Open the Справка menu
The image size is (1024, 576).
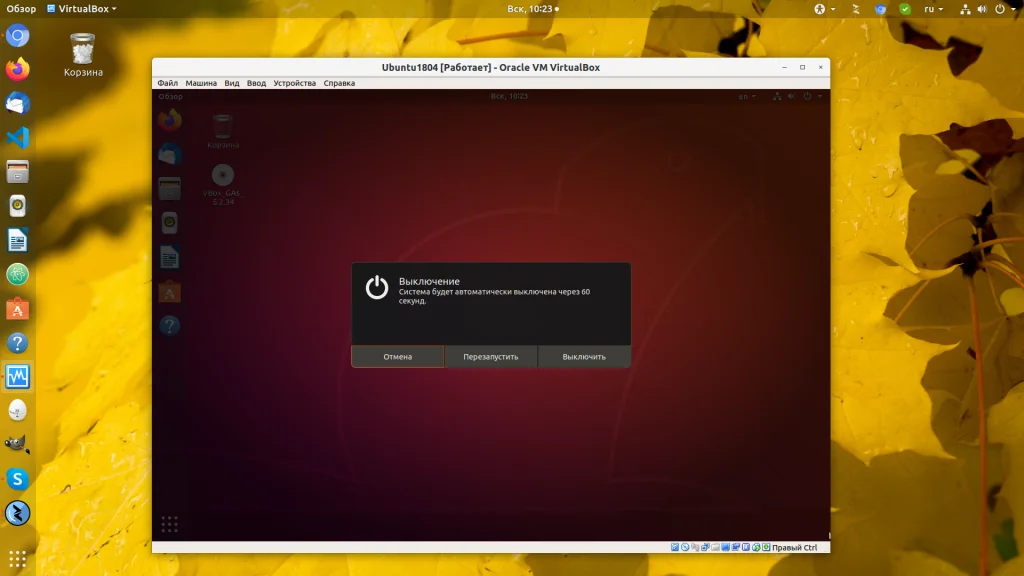339,83
